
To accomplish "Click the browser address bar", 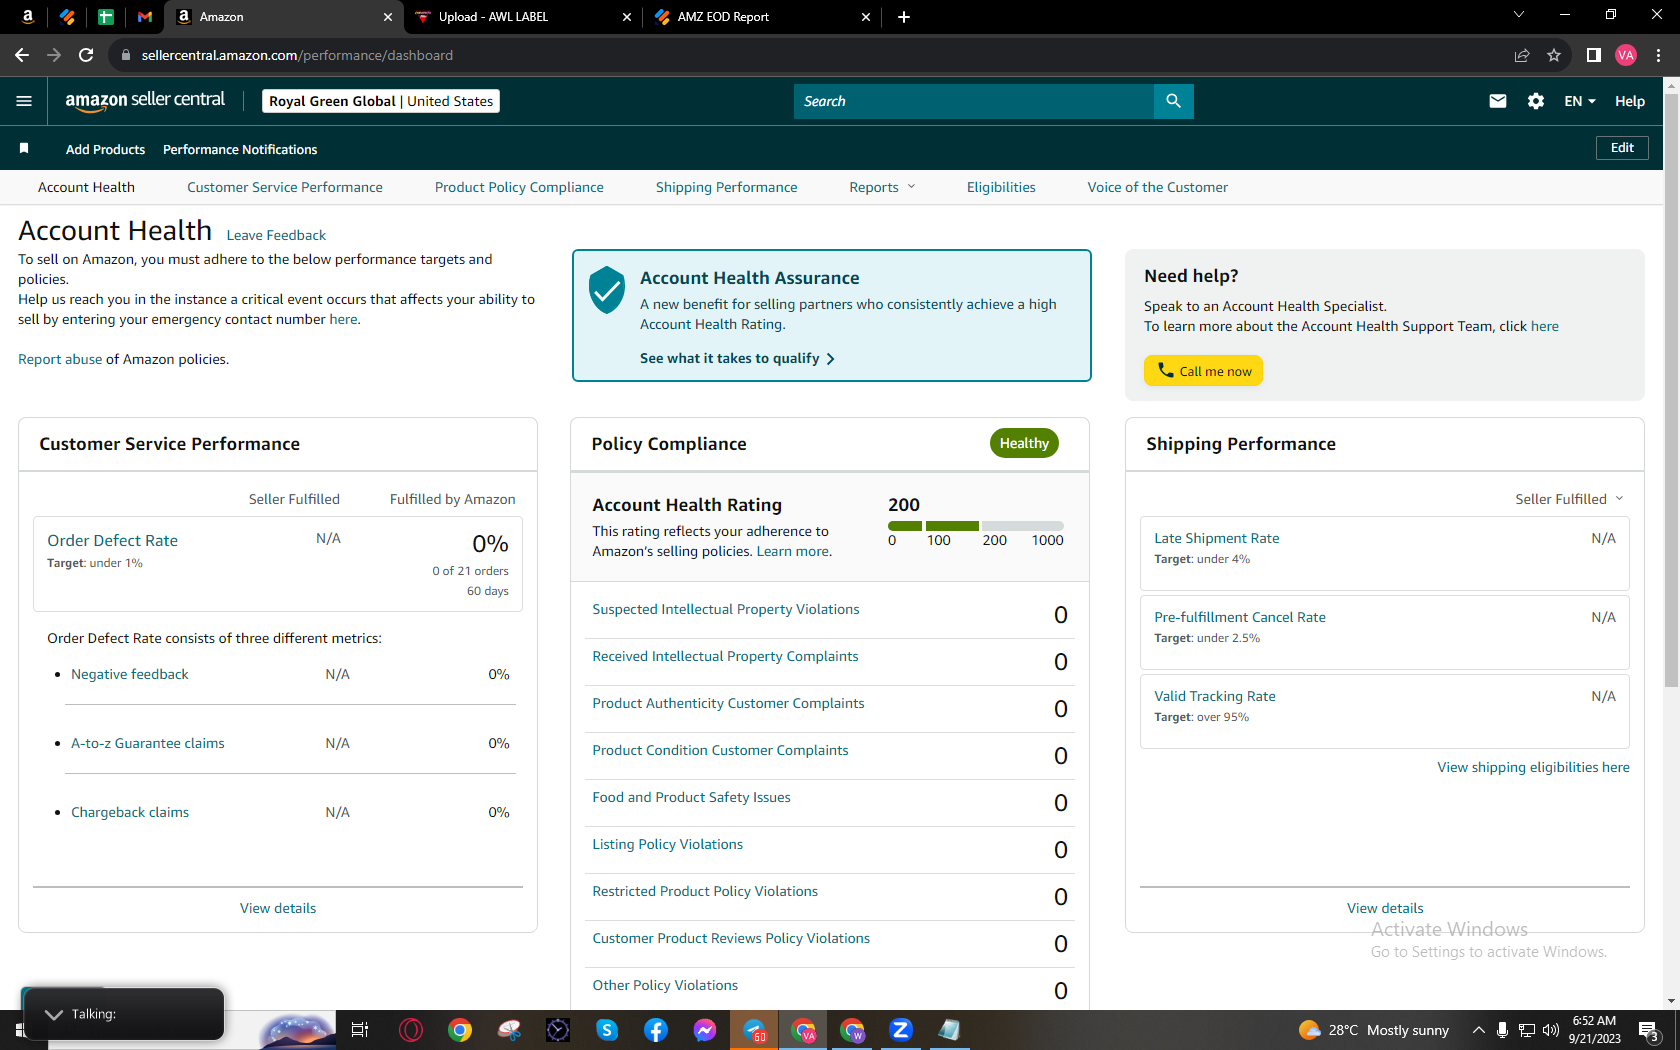I will point(810,55).
